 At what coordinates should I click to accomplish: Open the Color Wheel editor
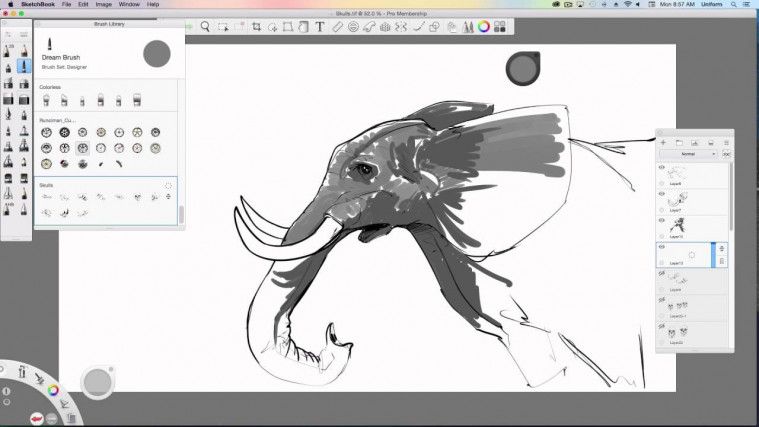[x=484, y=27]
